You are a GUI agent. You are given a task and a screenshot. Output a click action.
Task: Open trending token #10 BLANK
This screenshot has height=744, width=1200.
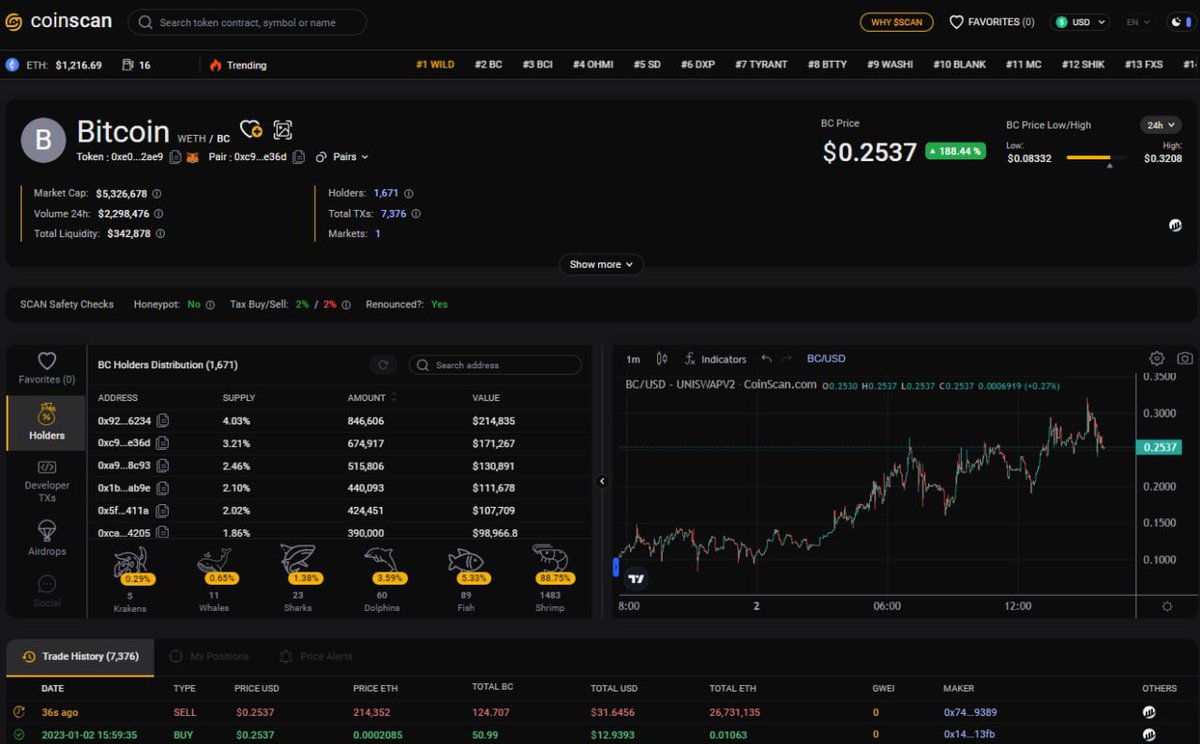[959, 64]
